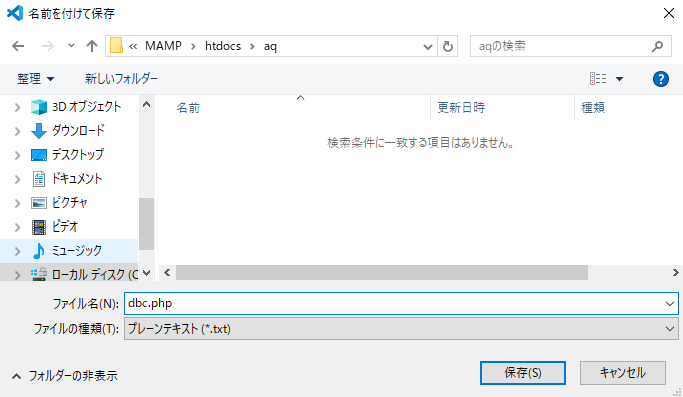The height and width of the screenshot is (397, 683).
Task: Select ローカル ディスク (C in sidebar
Action: [x=94, y=274]
